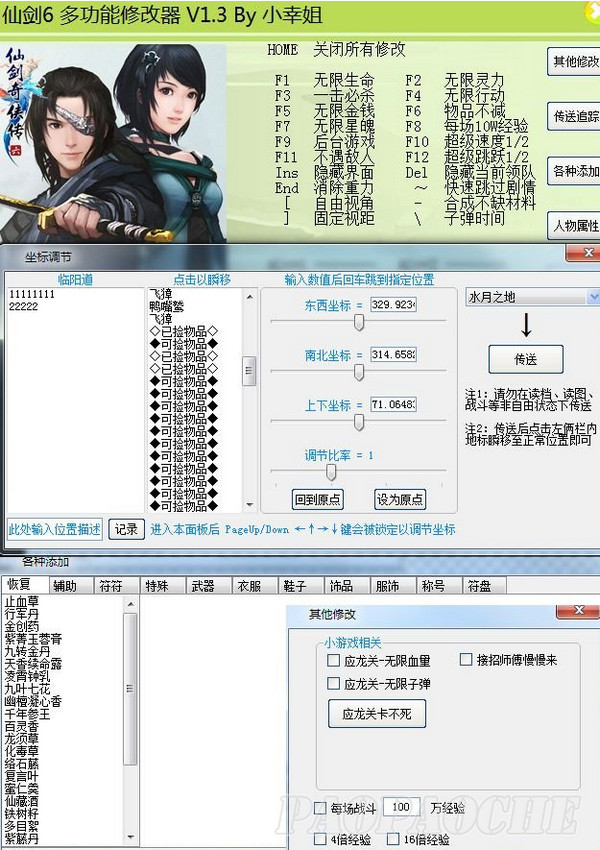
Task: Select 止血草 in item list
Action: pyautogui.click(x=22, y=602)
